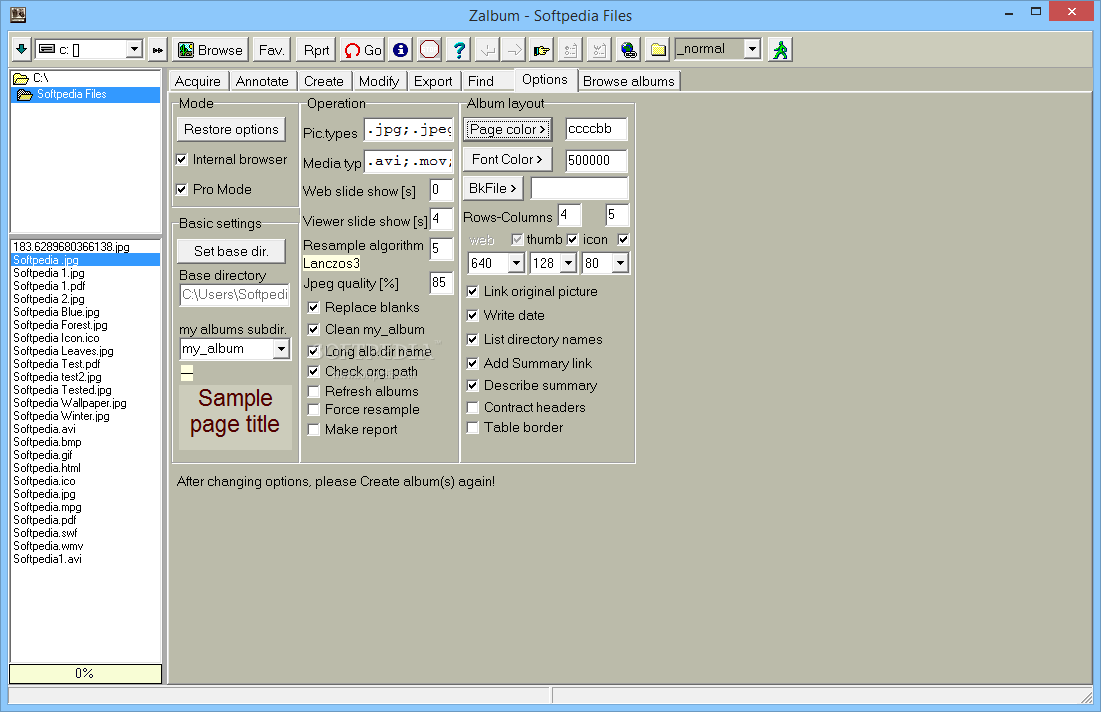1101x712 pixels.
Task: Click the Page color > button
Action: 507,129
